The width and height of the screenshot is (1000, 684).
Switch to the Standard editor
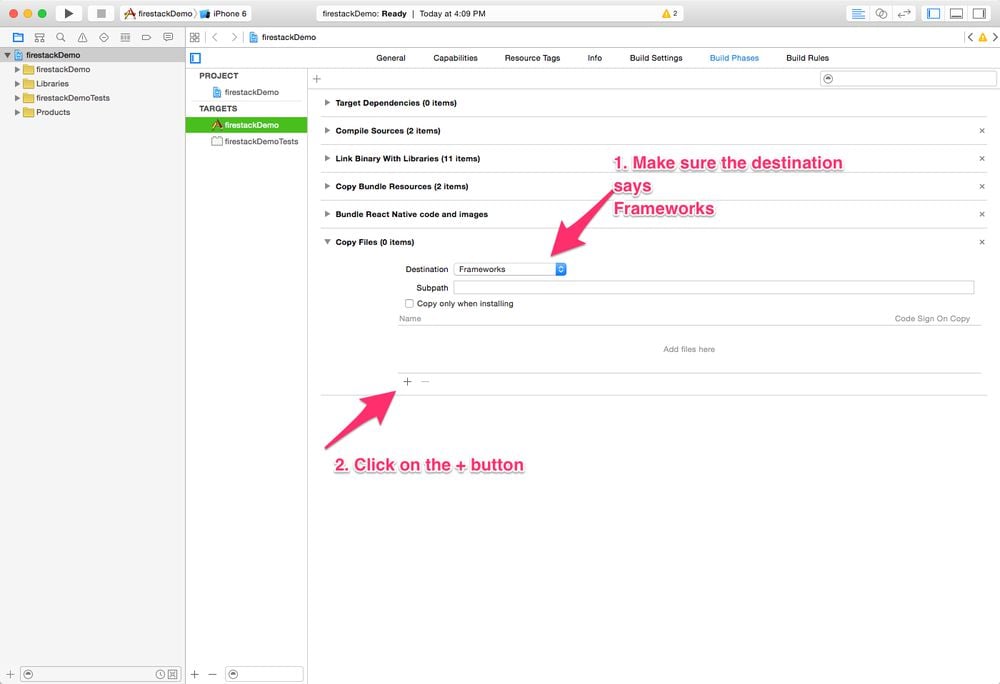[858, 13]
